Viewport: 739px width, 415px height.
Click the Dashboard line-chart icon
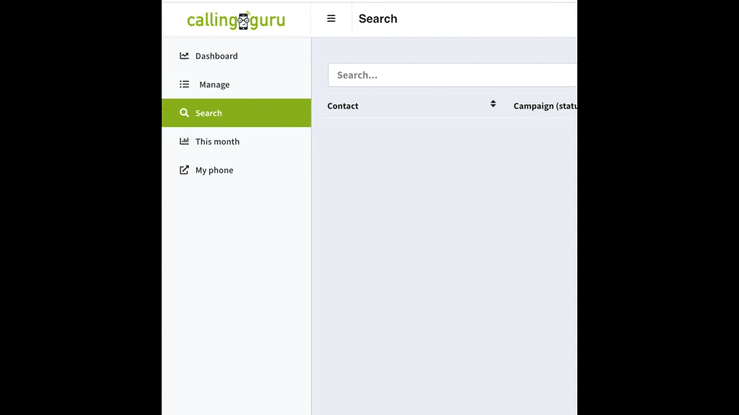(x=184, y=56)
